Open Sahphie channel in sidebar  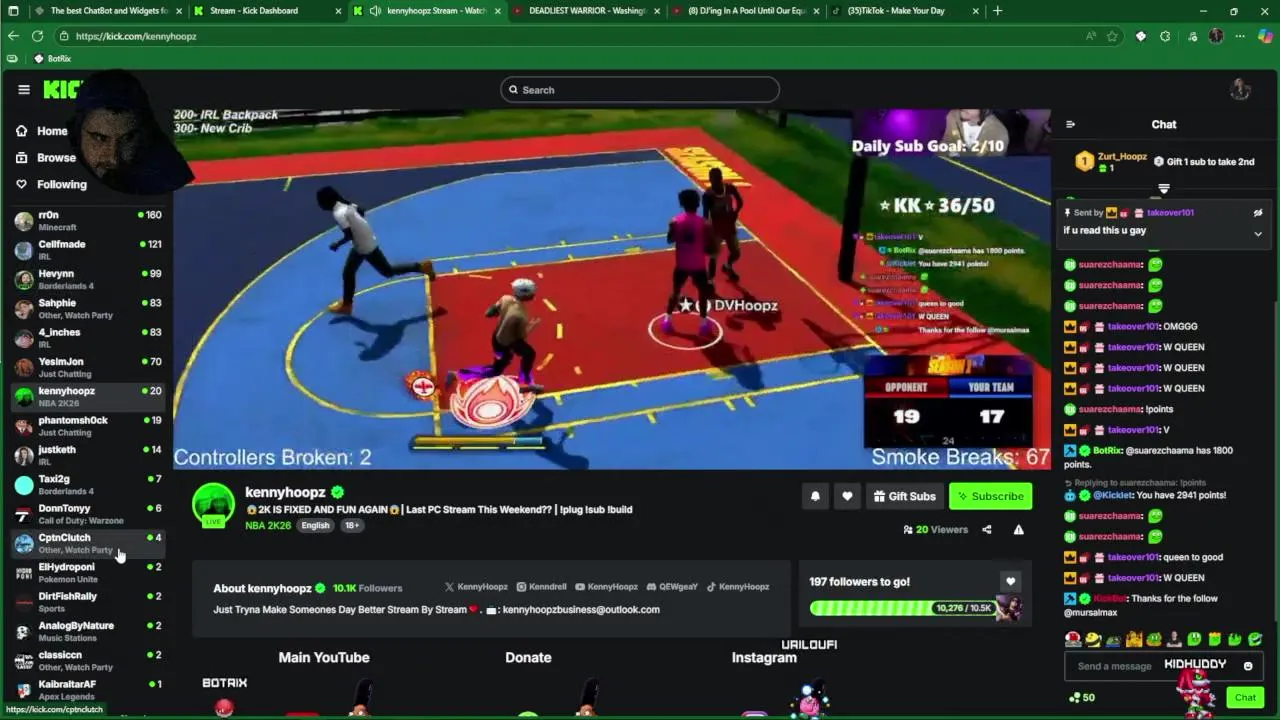(87, 308)
